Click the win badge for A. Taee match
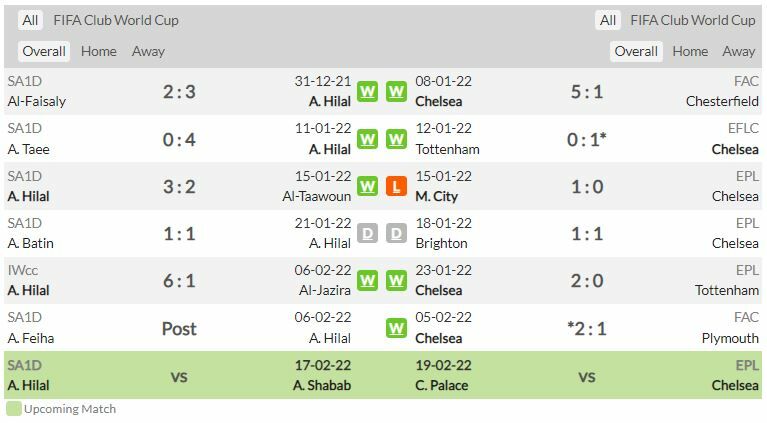 click(368, 139)
